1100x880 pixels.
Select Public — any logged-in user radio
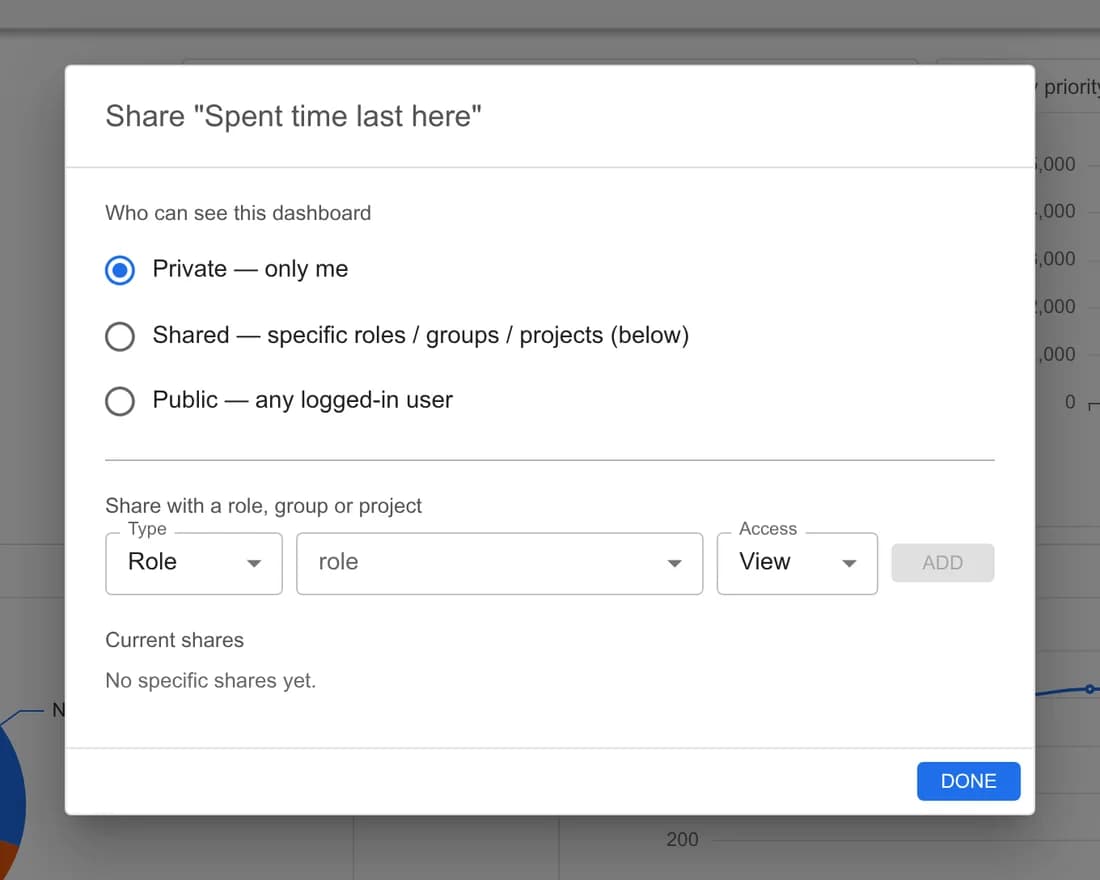(x=120, y=401)
